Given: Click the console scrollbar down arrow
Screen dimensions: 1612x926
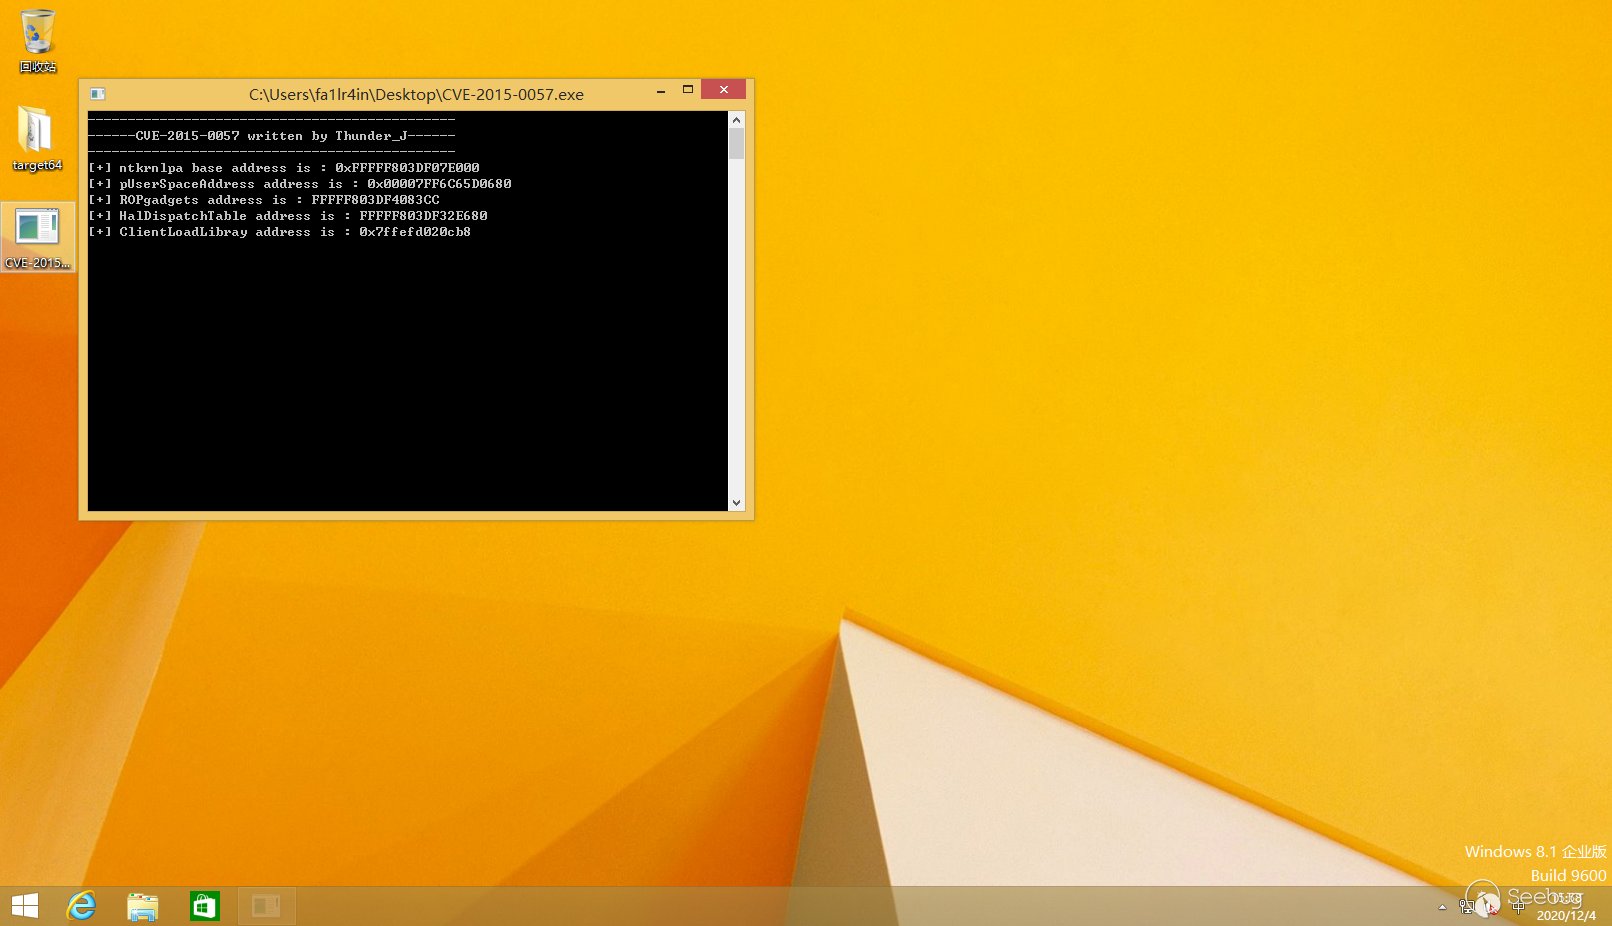Looking at the screenshot, I should pos(737,503).
